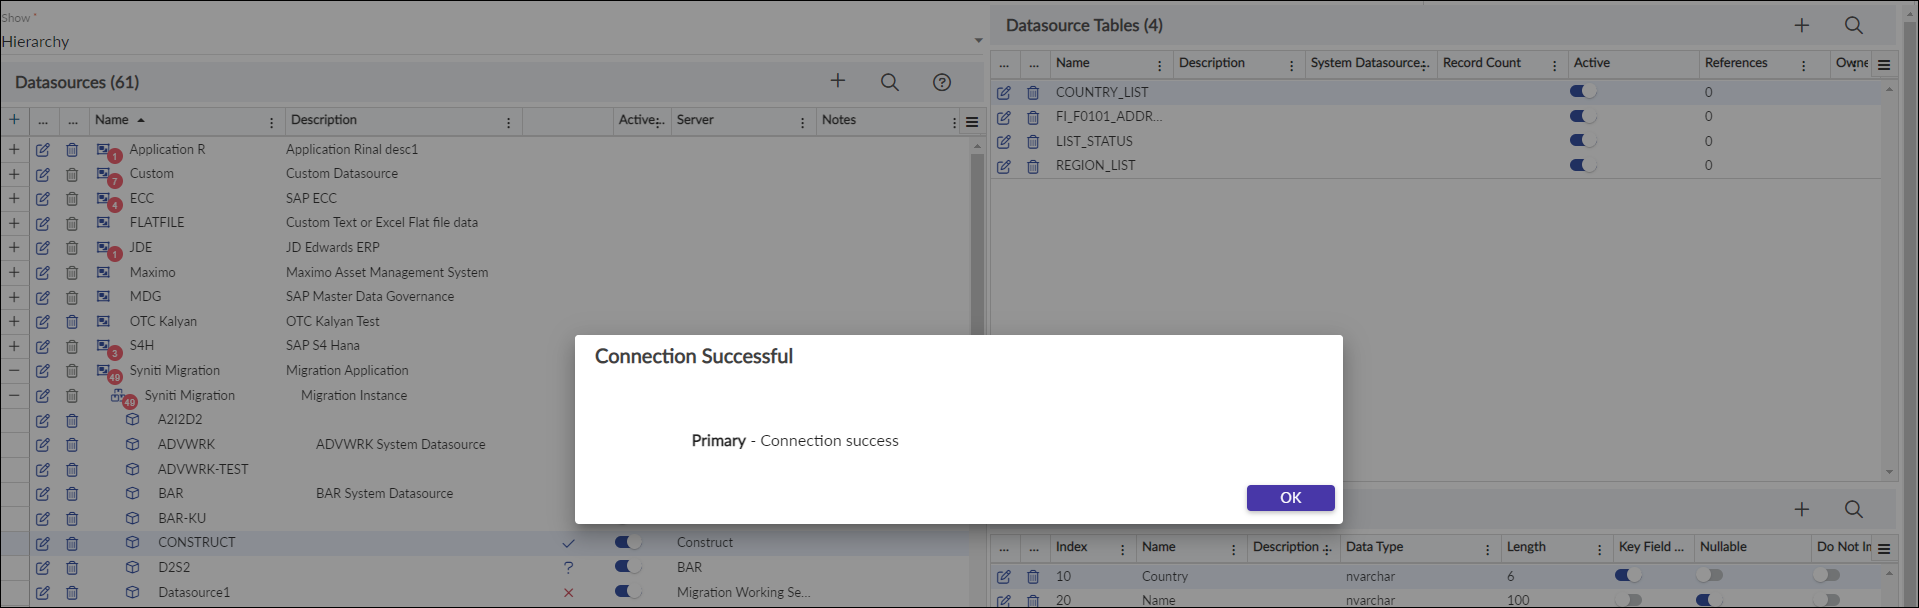
Task: Edit the Country column with index 10
Action: point(1004,577)
